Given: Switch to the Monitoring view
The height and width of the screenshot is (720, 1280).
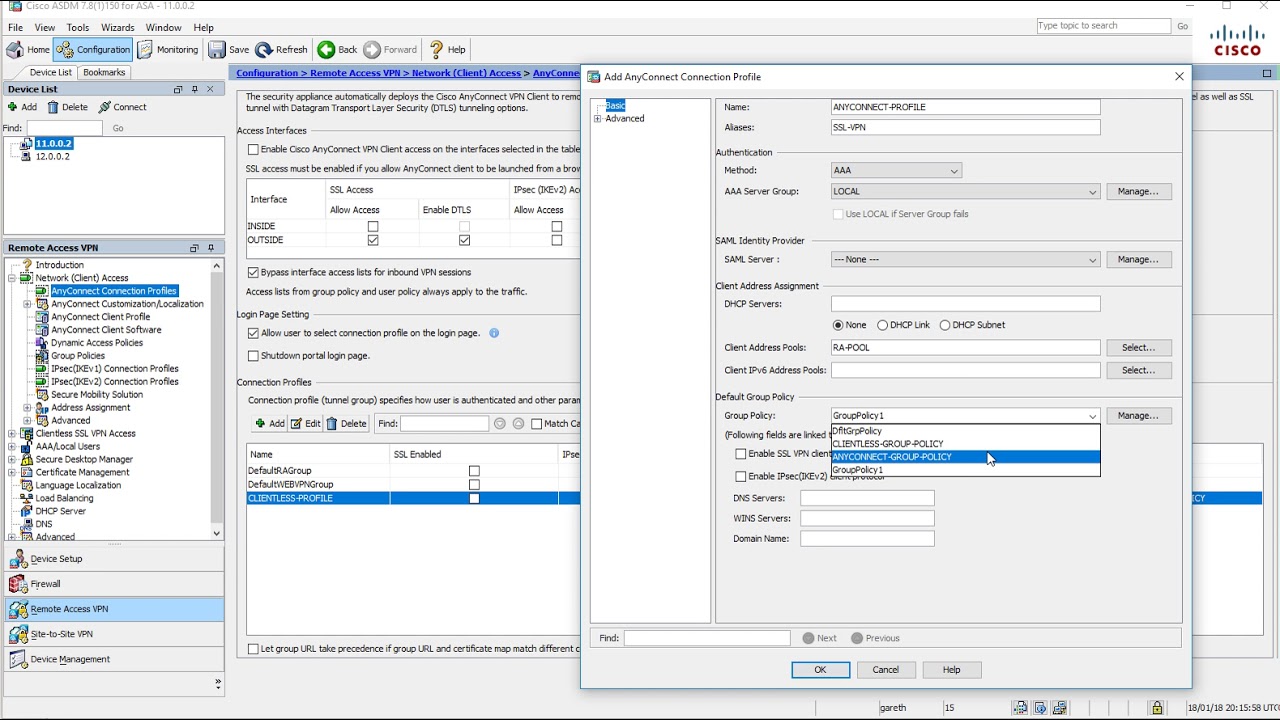Looking at the screenshot, I should click(x=168, y=49).
